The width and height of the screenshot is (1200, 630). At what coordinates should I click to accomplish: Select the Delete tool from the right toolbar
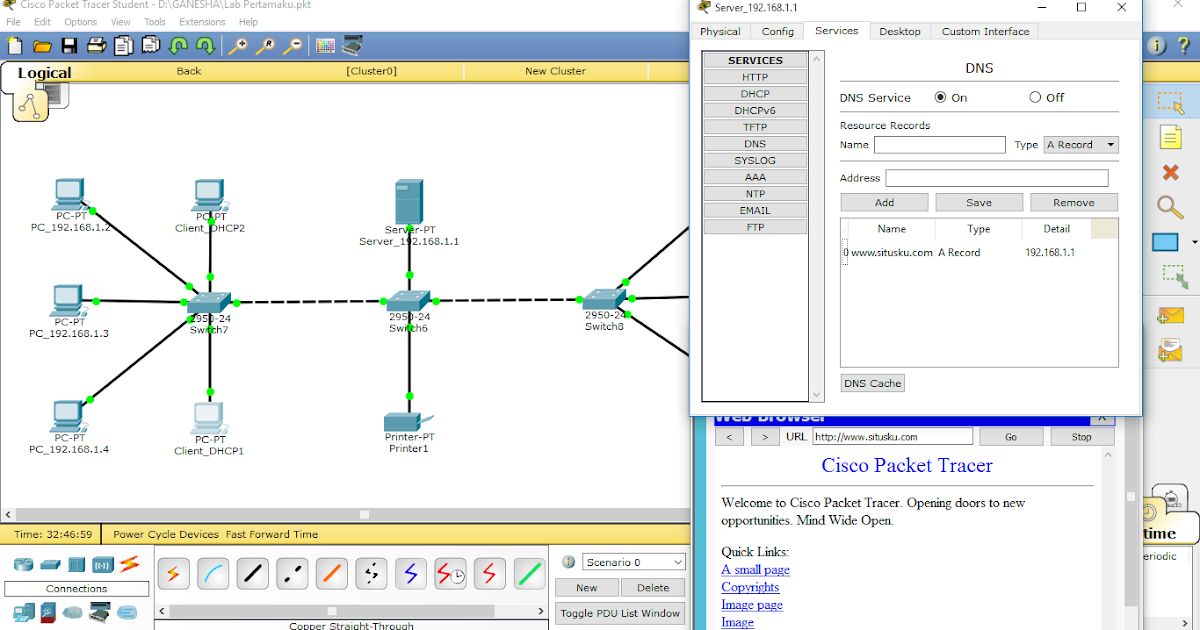1171,170
